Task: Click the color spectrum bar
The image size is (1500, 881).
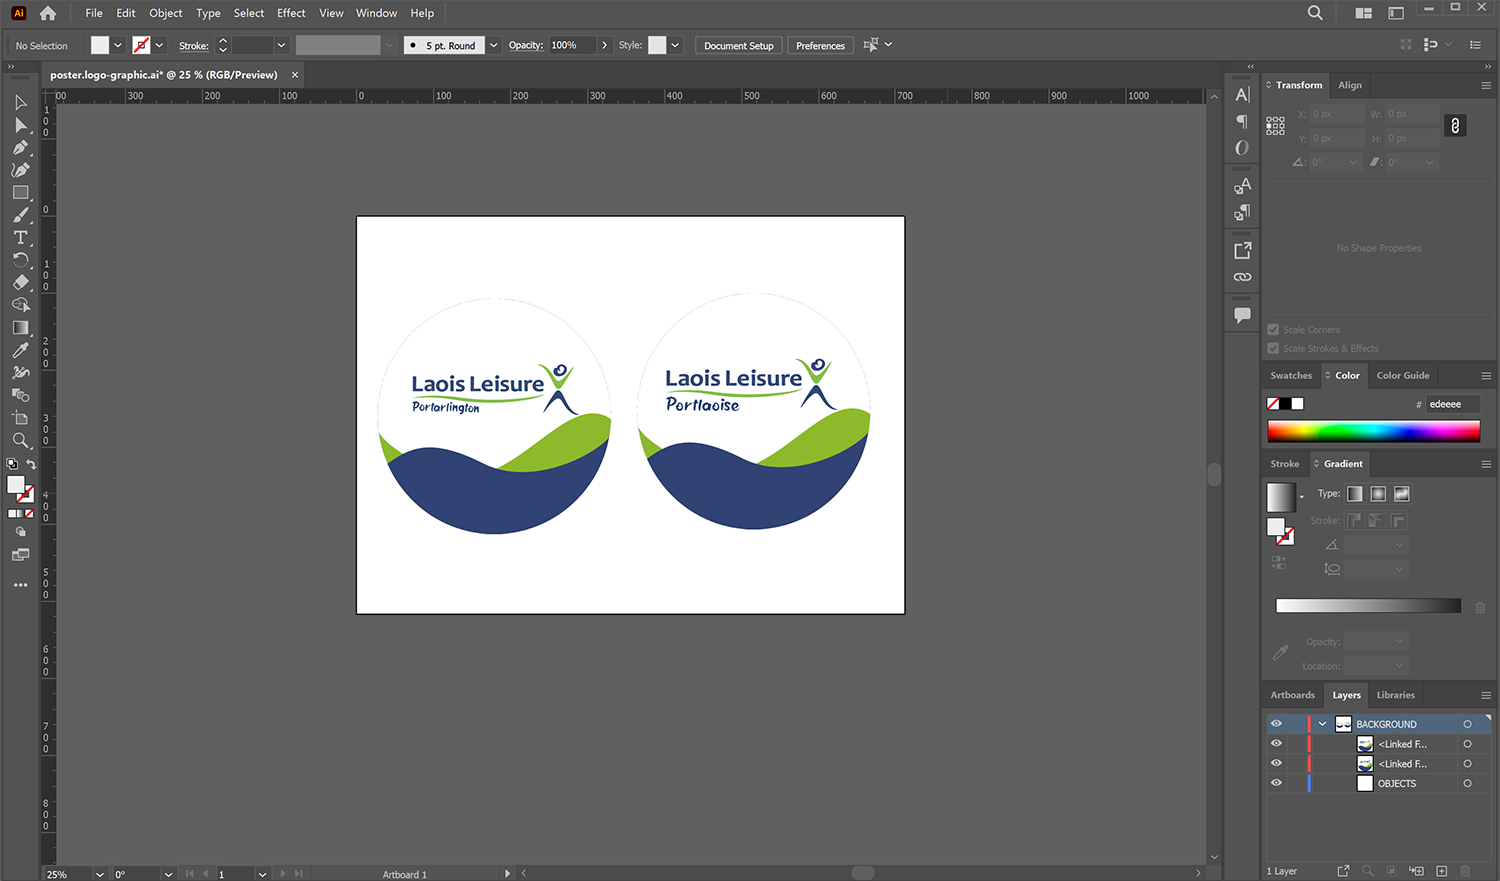Action: (x=1373, y=431)
